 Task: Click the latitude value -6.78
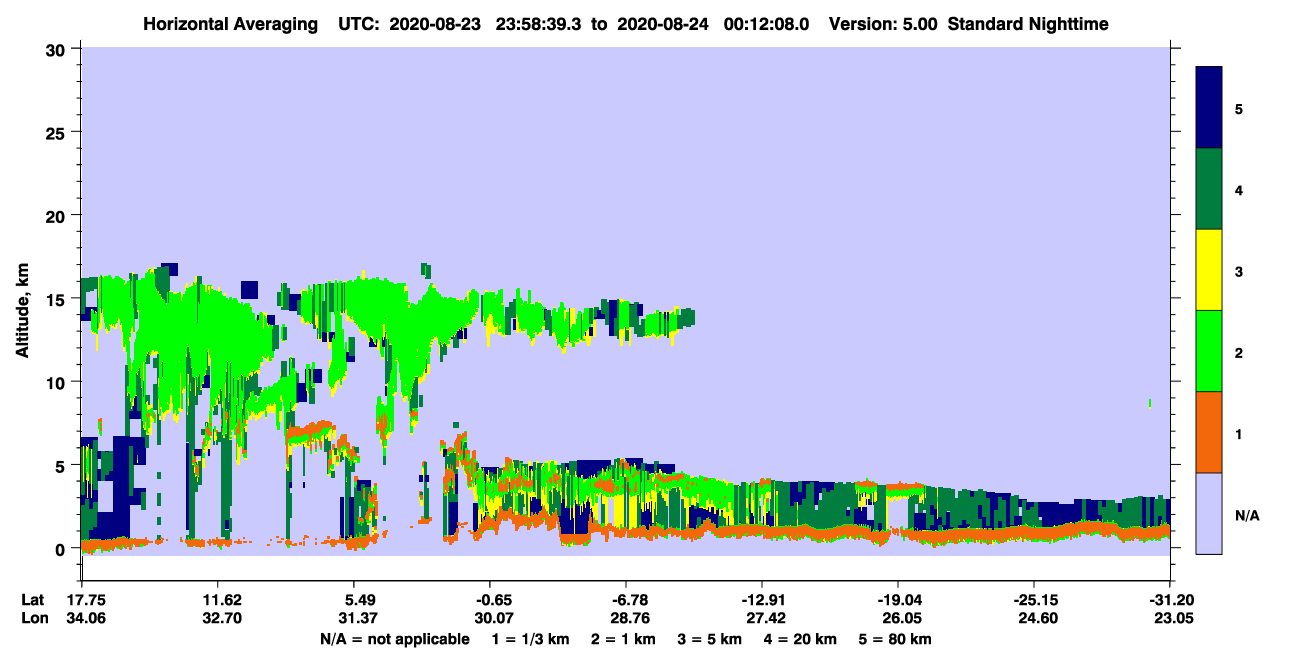(625, 600)
